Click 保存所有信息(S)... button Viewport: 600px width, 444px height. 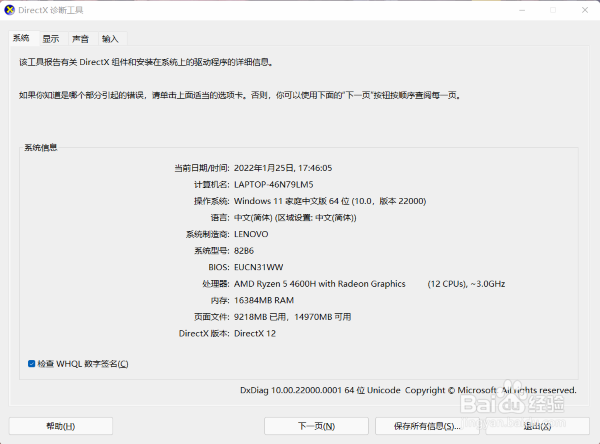(x=427, y=426)
